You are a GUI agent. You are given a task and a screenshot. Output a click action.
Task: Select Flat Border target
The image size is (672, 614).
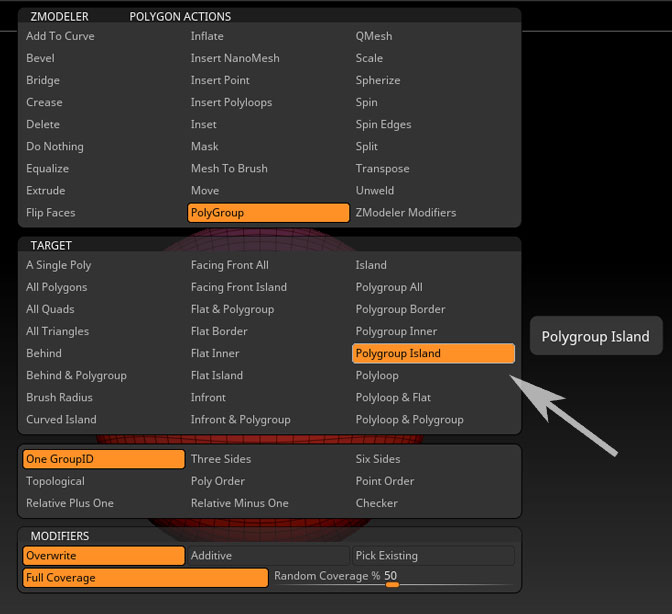(219, 331)
